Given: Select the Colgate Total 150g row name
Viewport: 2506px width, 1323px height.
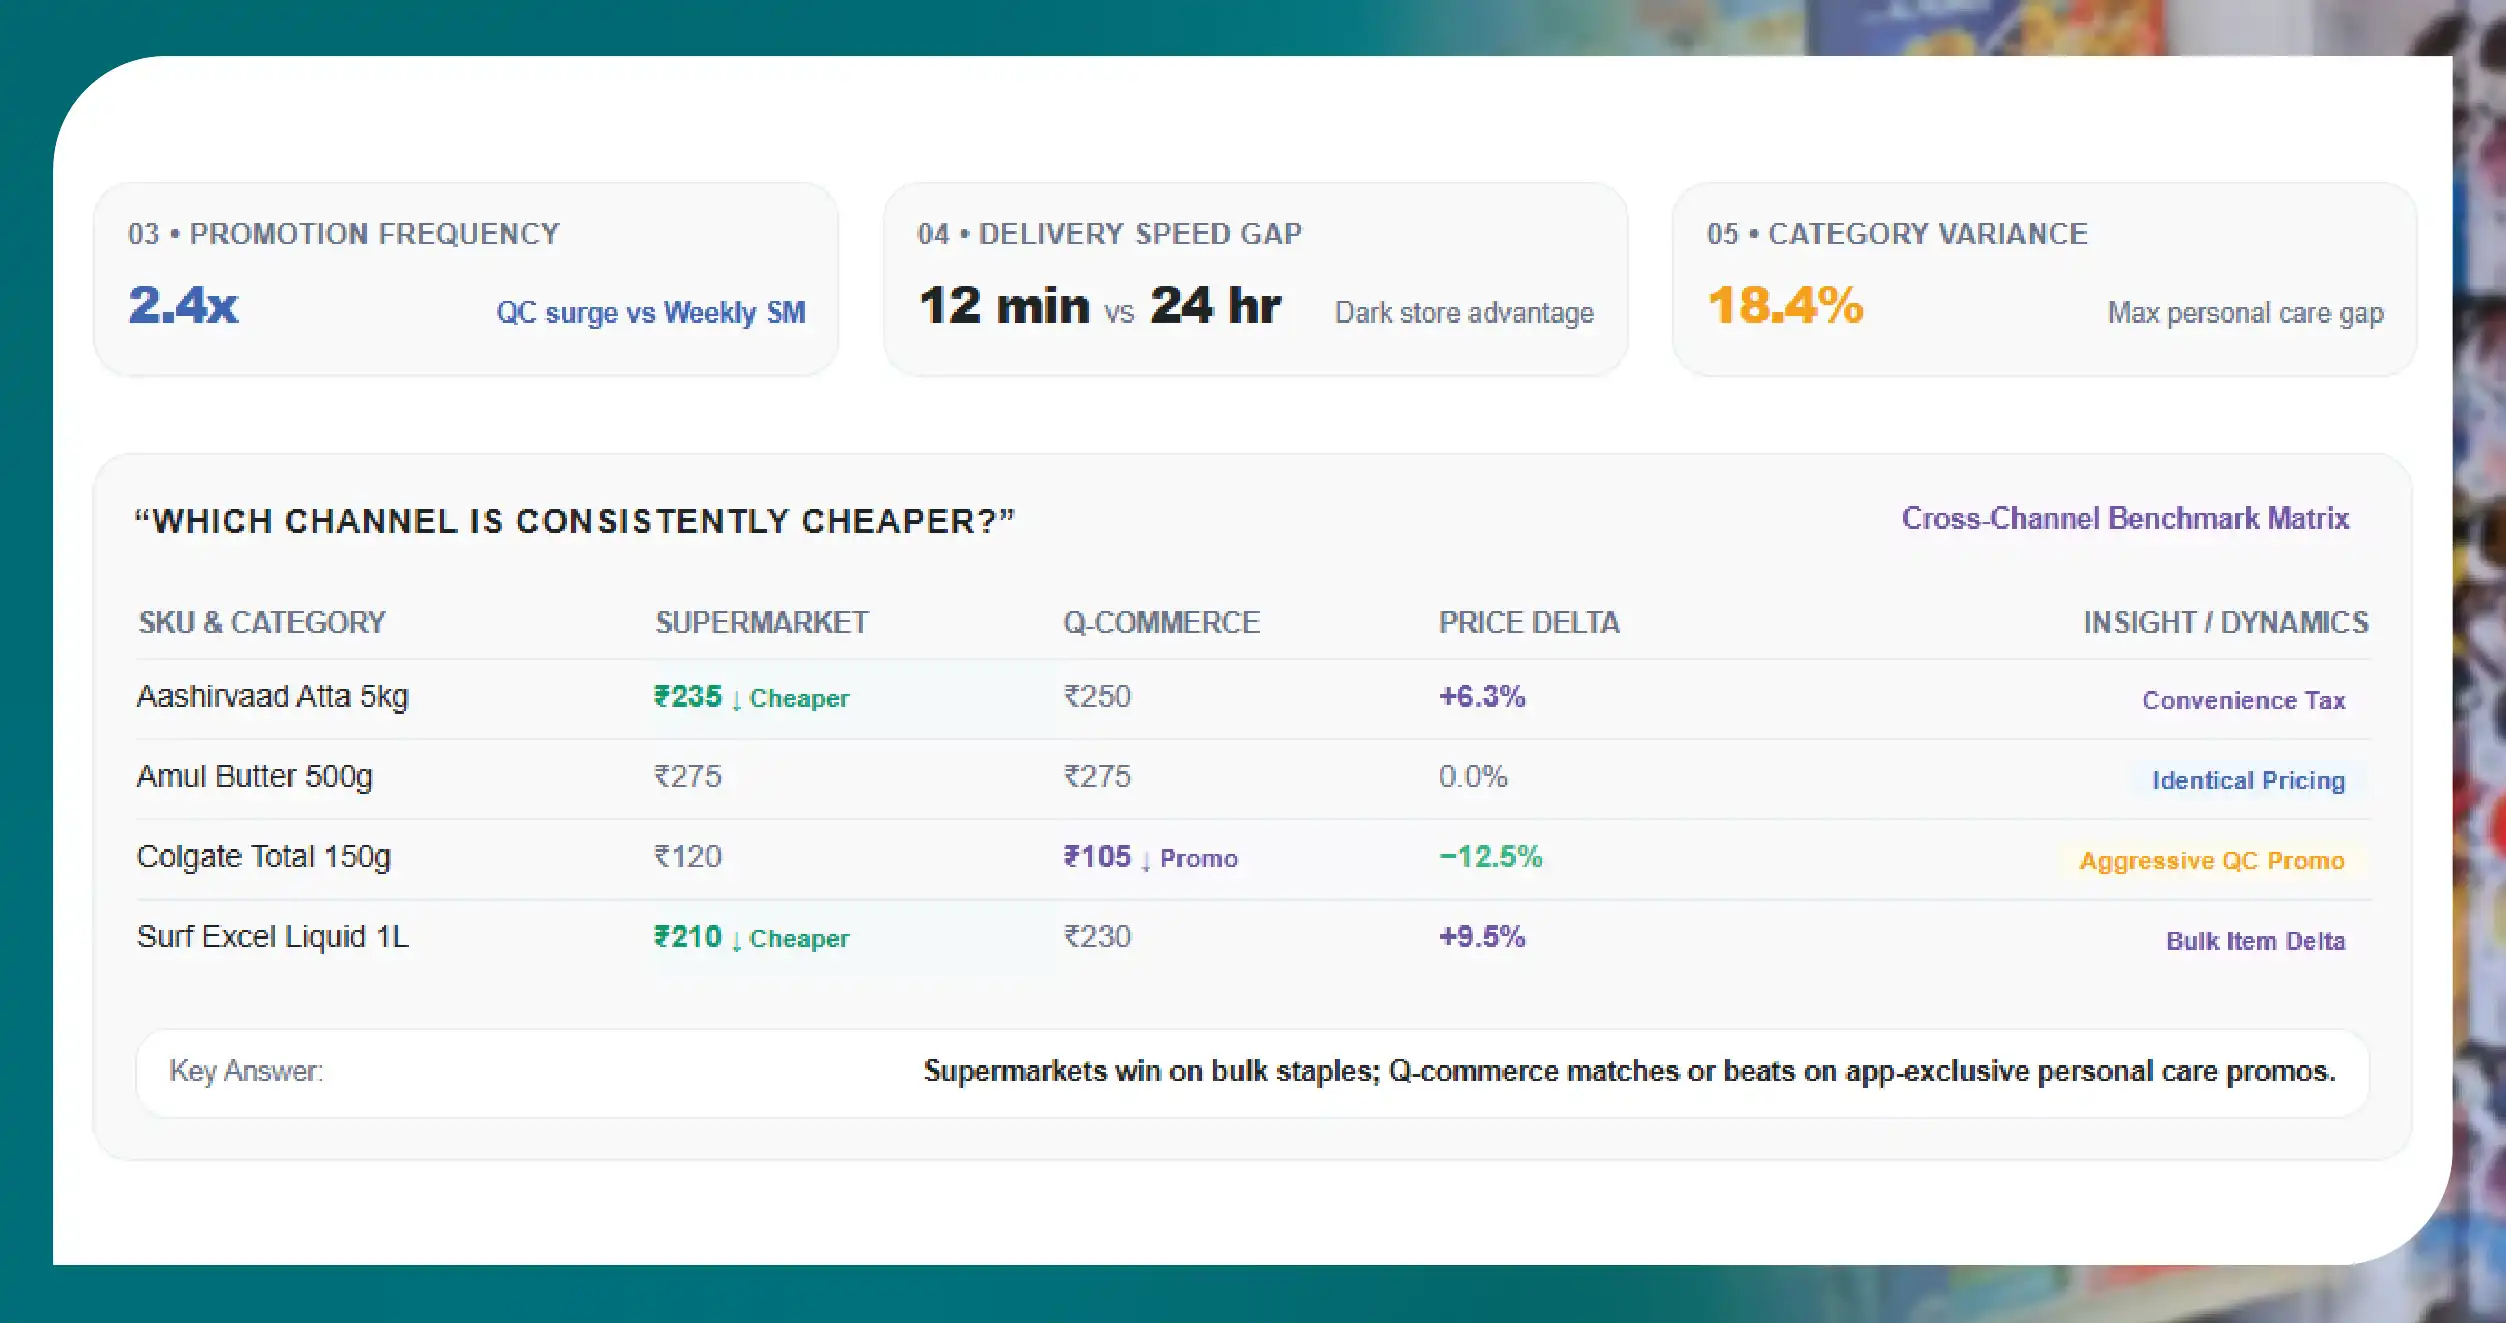Looking at the screenshot, I should 264,857.
